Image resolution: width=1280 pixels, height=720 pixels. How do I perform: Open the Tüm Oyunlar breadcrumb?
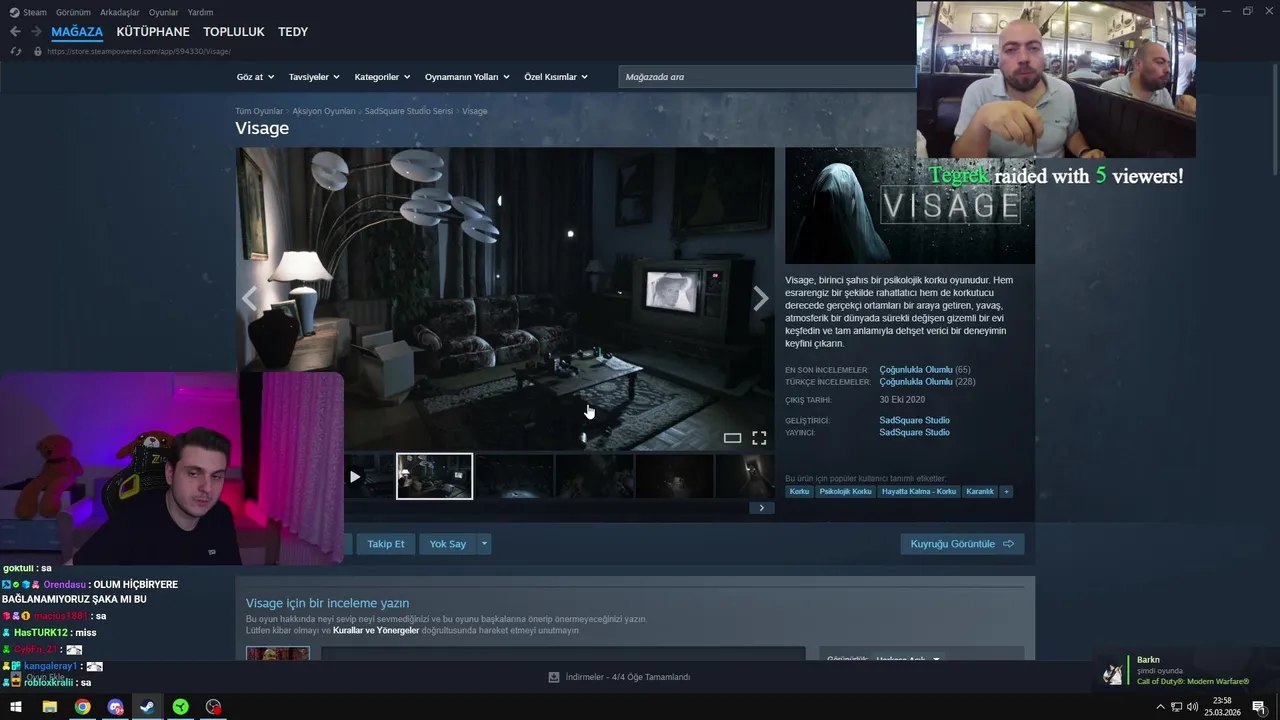pos(259,111)
